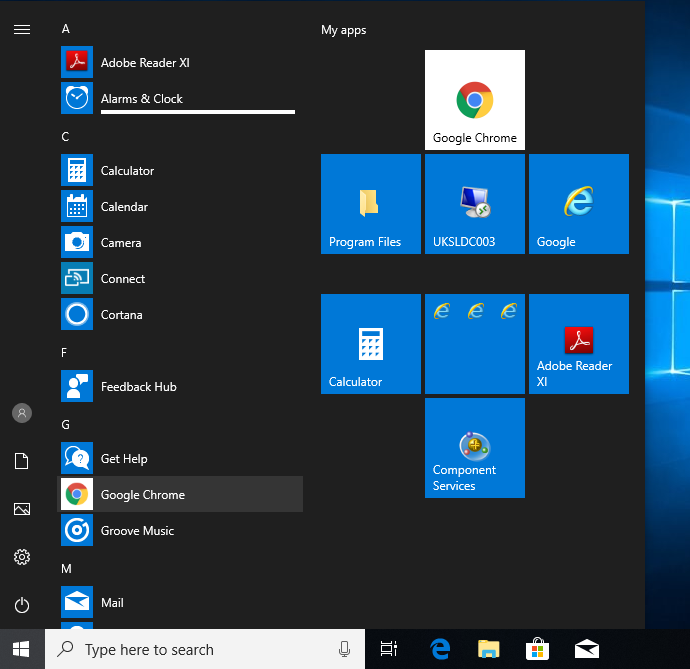Open File Explorer from the taskbar

point(488,649)
